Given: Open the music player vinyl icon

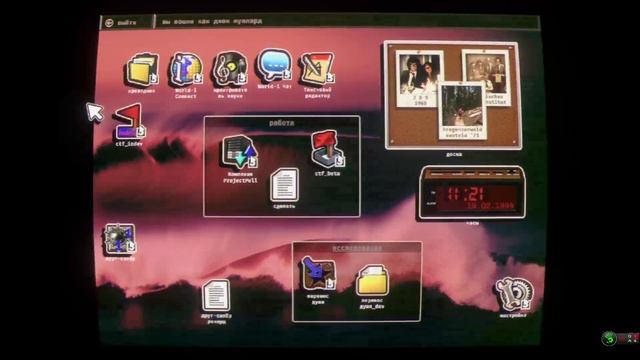Looking at the screenshot, I should (x=230, y=69).
